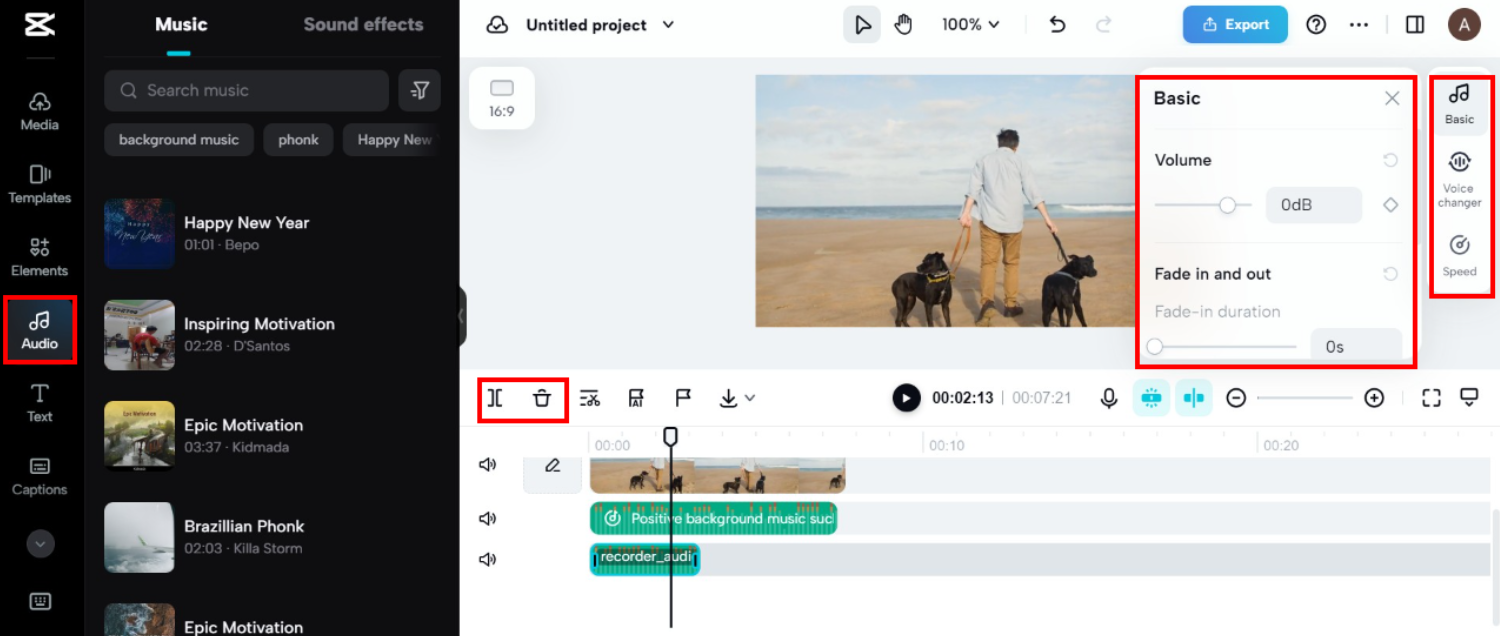Open cloud save status icon
1500x636 pixels.
(497, 25)
